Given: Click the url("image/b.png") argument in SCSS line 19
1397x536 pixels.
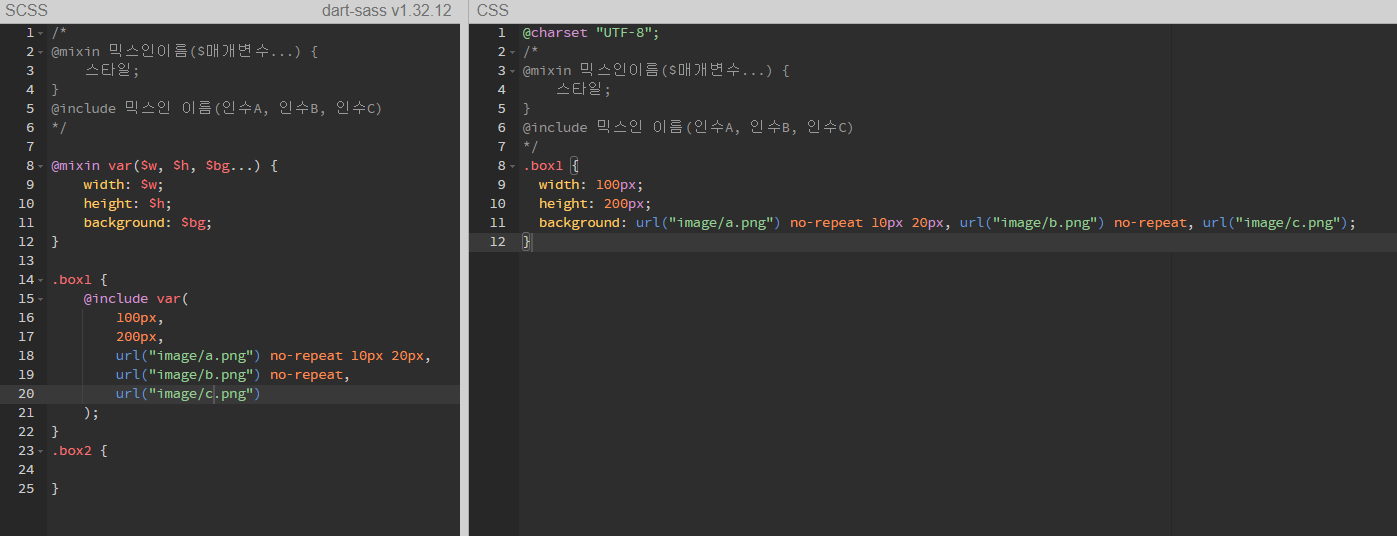Looking at the screenshot, I should [x=188, y=375].
